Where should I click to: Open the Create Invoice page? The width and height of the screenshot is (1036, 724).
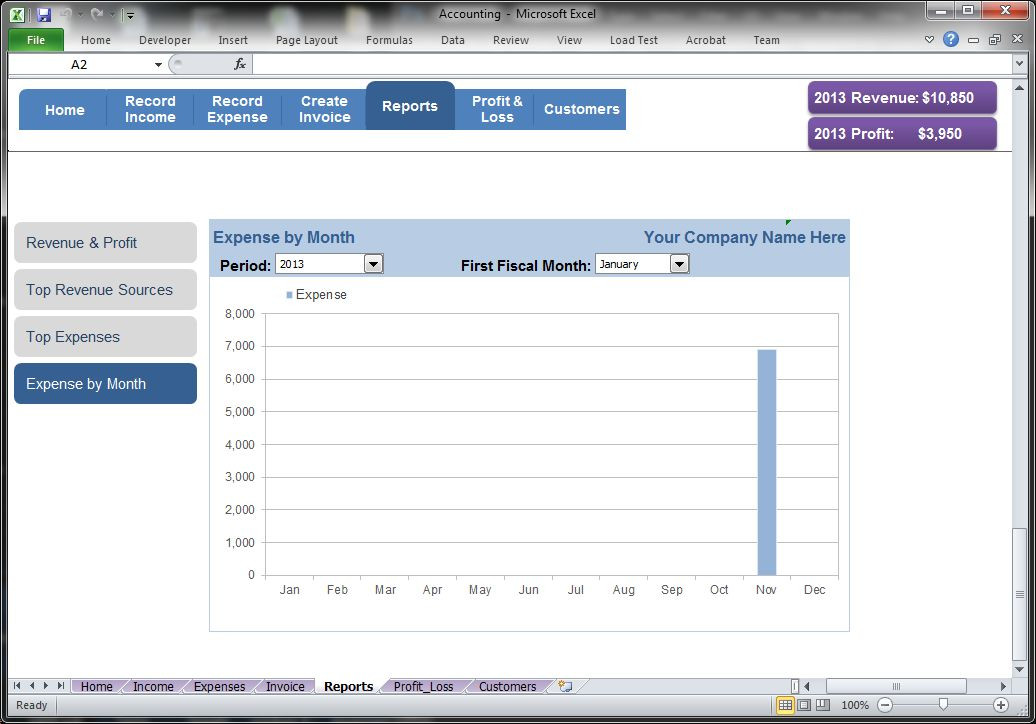324,110
